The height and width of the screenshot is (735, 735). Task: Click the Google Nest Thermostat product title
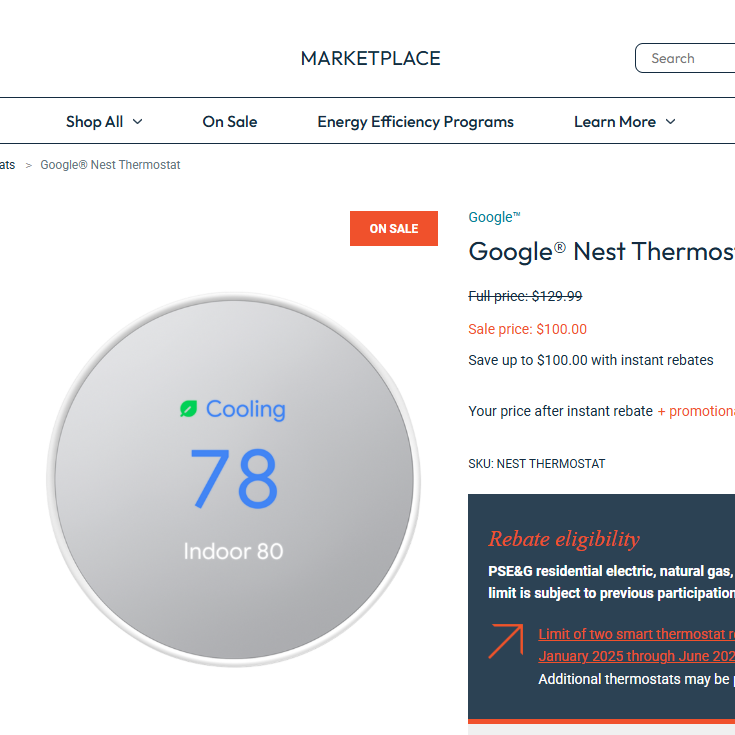pos(601,252)
